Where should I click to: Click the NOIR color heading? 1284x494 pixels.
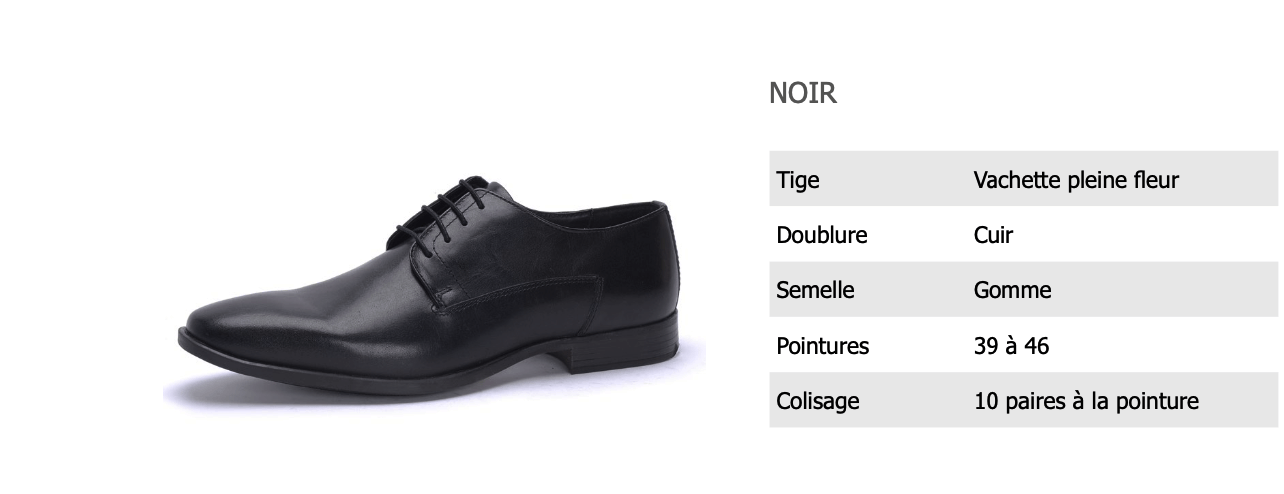pos(802,93)
